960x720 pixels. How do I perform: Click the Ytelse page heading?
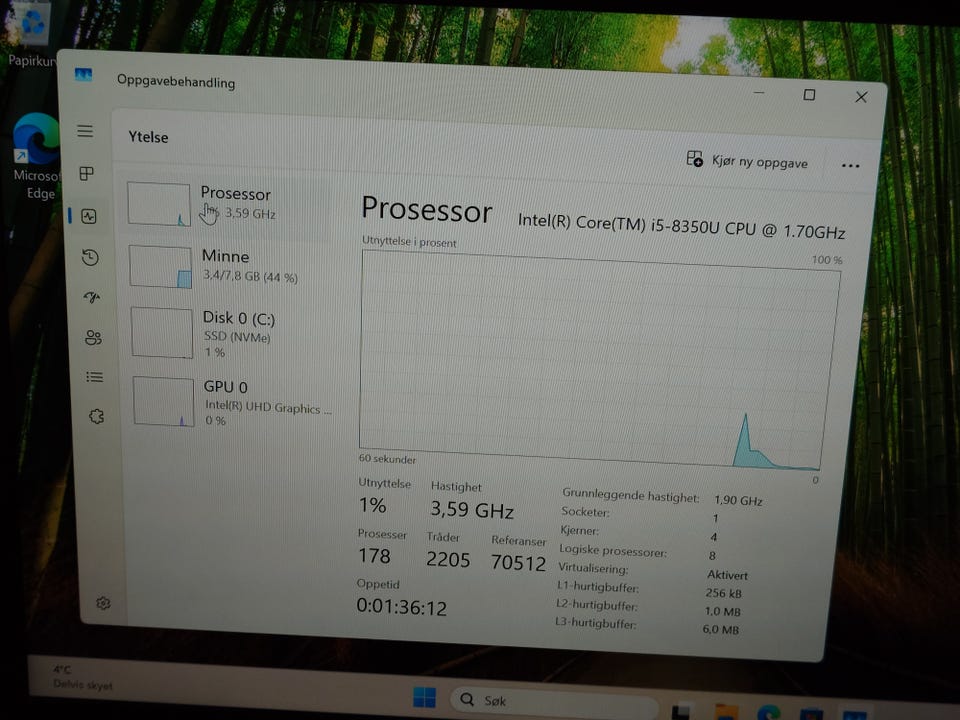(x=148, y=137)
